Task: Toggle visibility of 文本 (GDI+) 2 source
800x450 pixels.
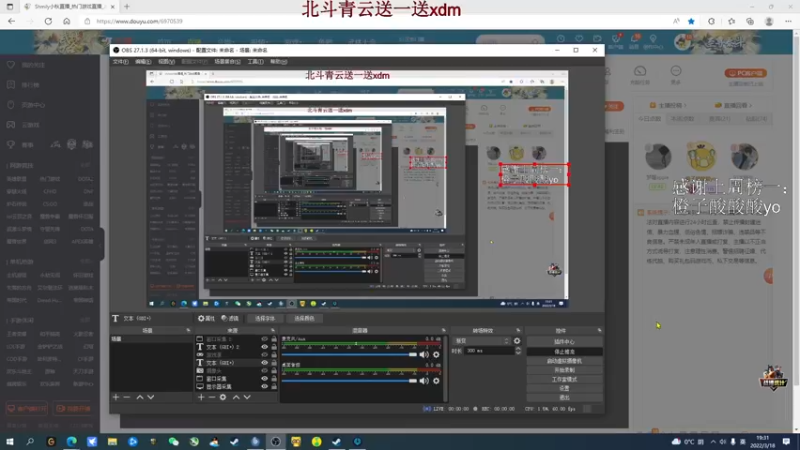Action: tap(264, 347)
